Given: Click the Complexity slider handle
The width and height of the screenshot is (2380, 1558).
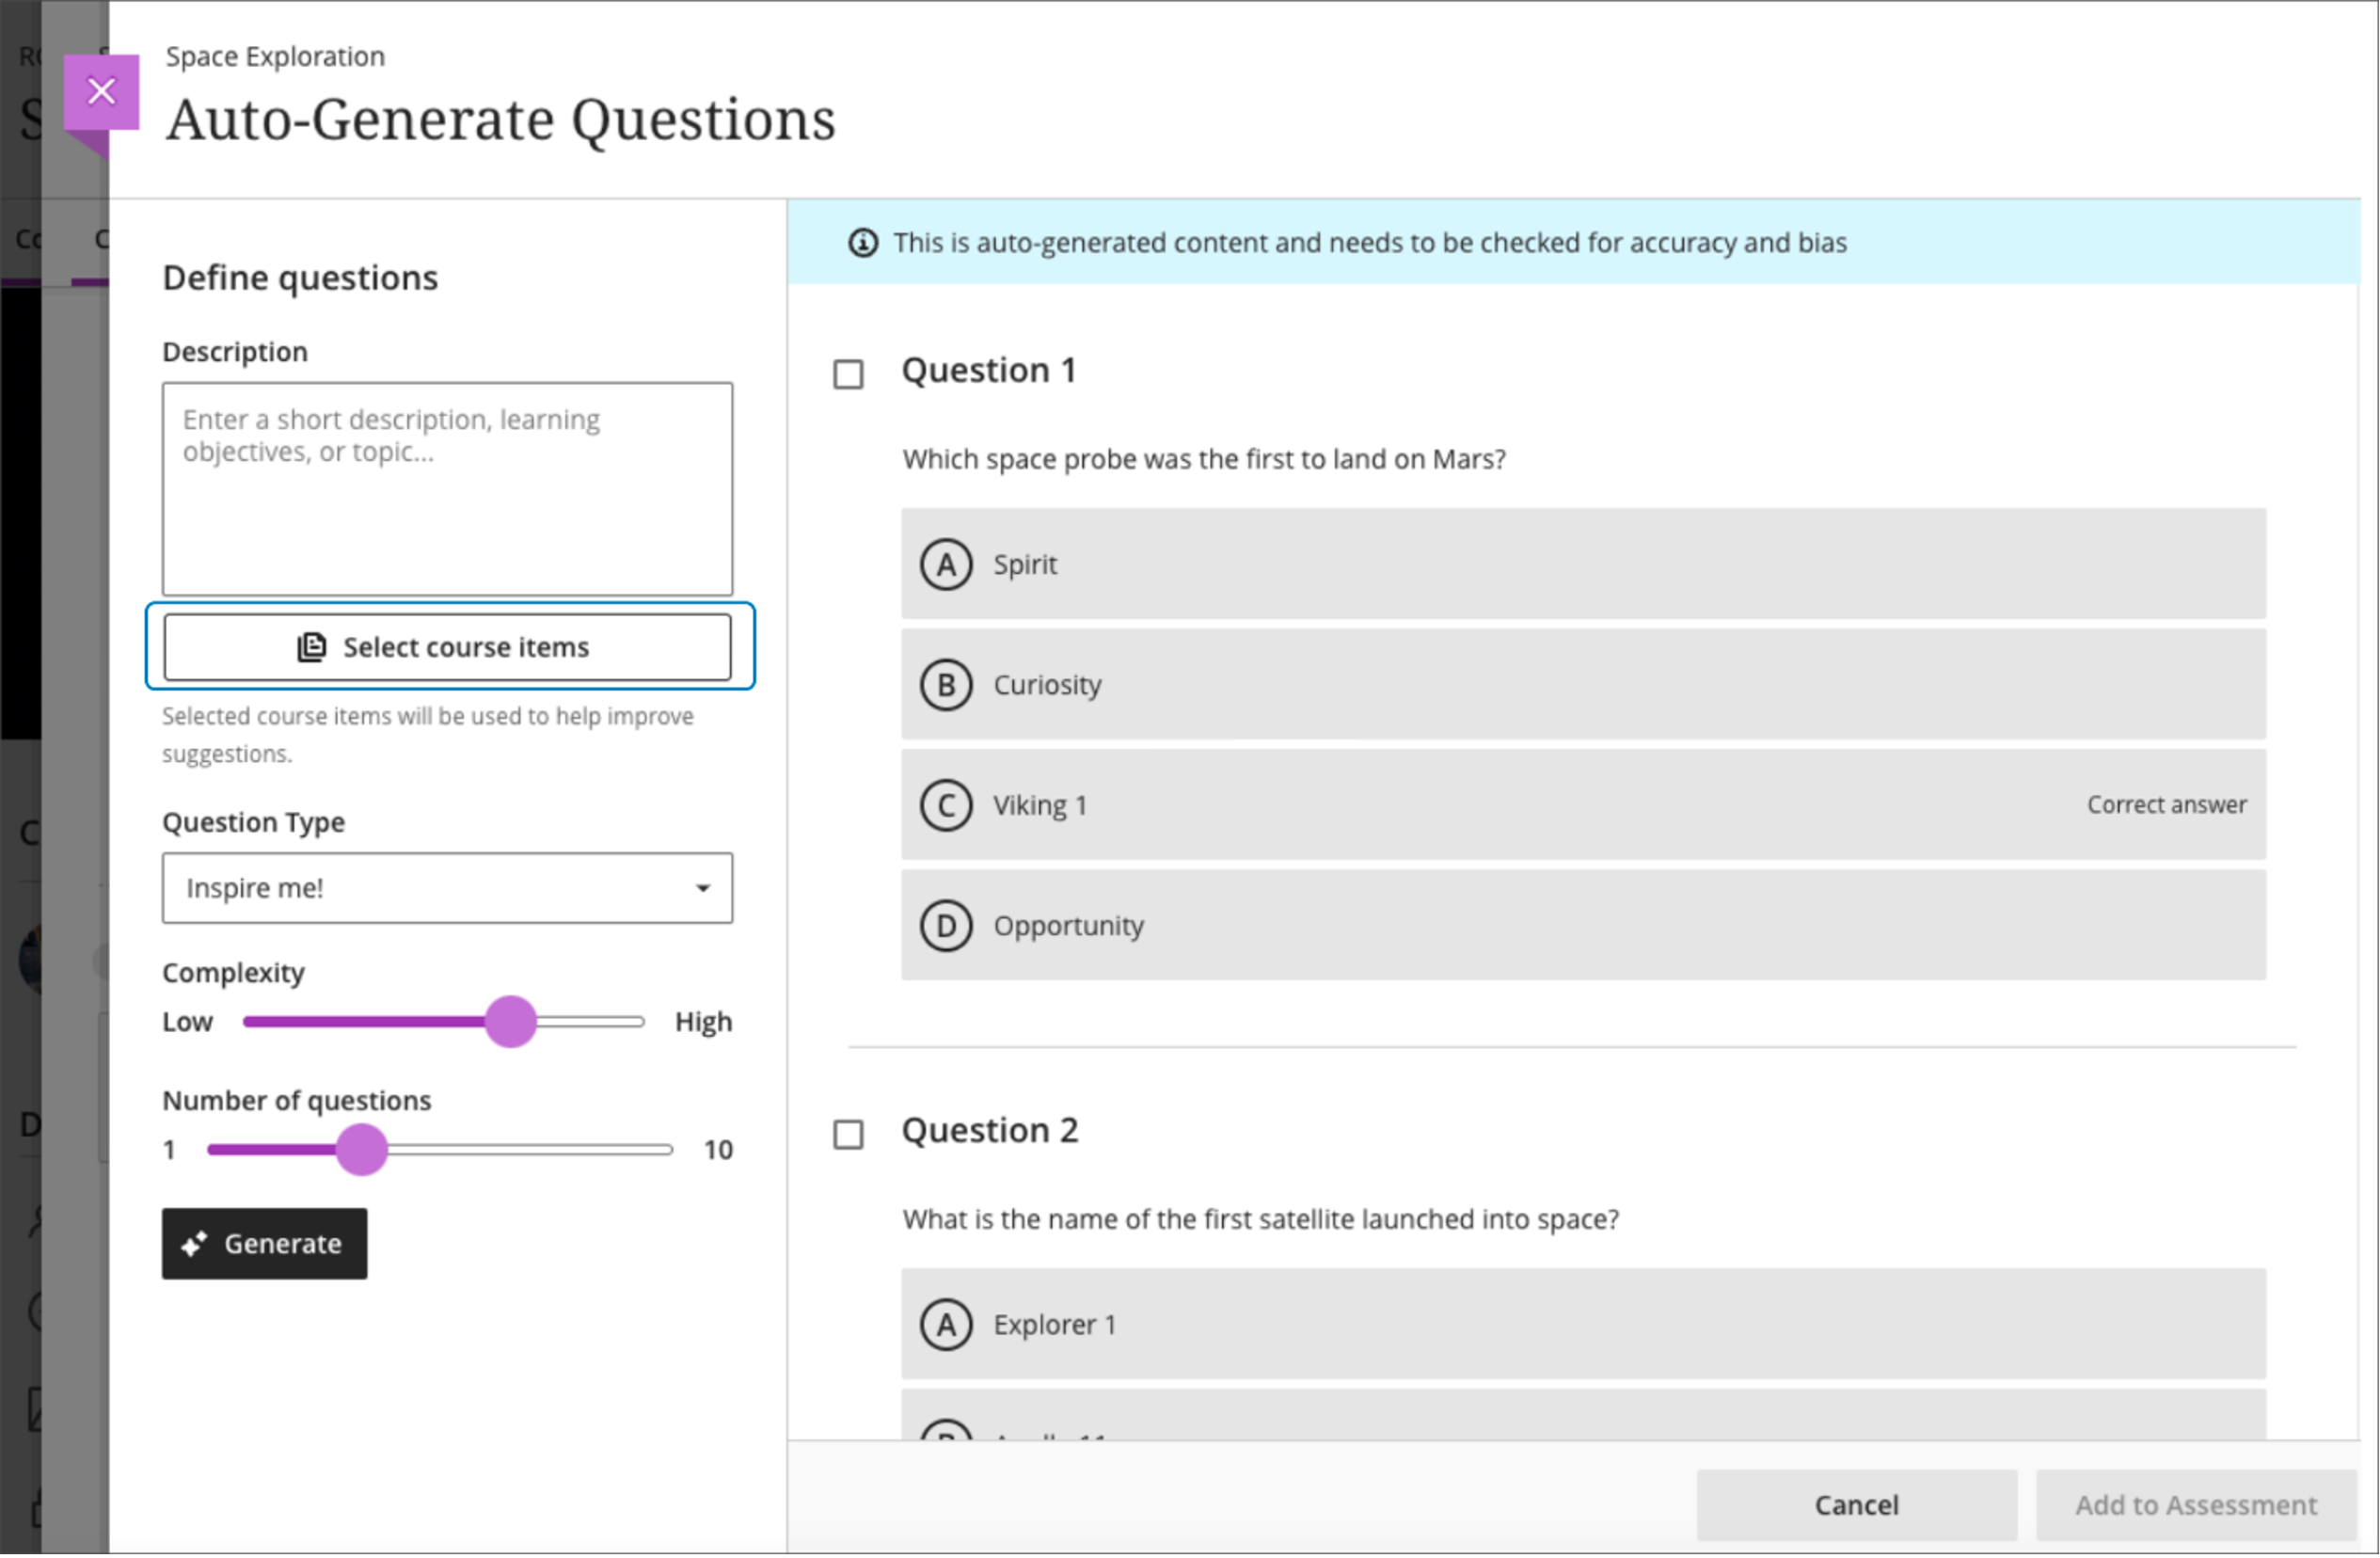Looking at the screenshot, I should click(511, 1021).
